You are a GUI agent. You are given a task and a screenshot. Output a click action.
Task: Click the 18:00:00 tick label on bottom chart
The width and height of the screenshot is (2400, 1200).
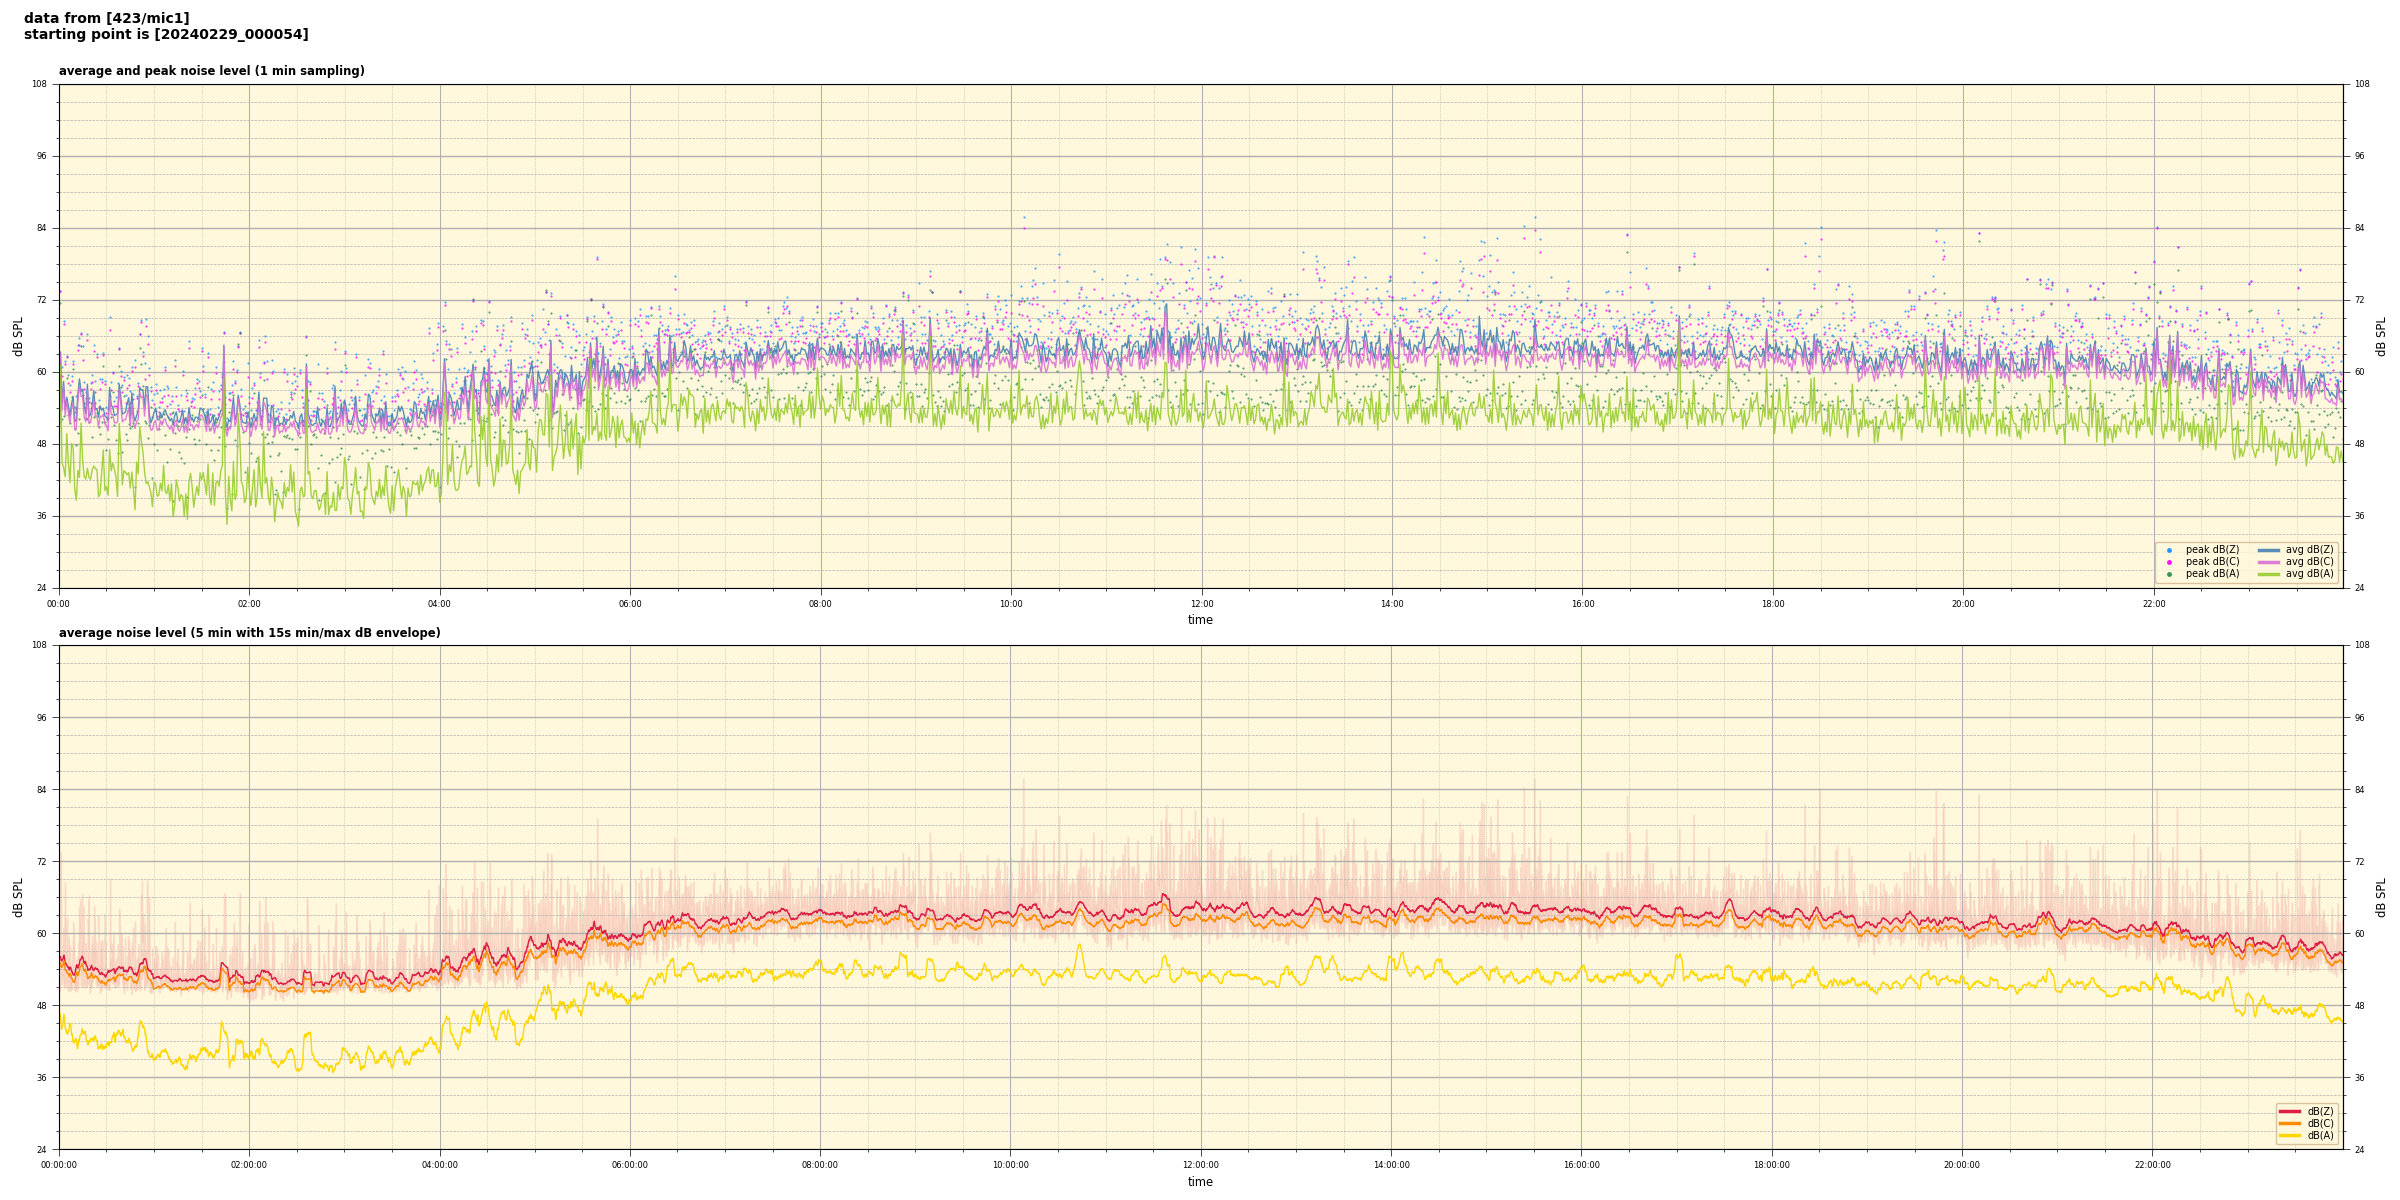tap(1772, 1165)
